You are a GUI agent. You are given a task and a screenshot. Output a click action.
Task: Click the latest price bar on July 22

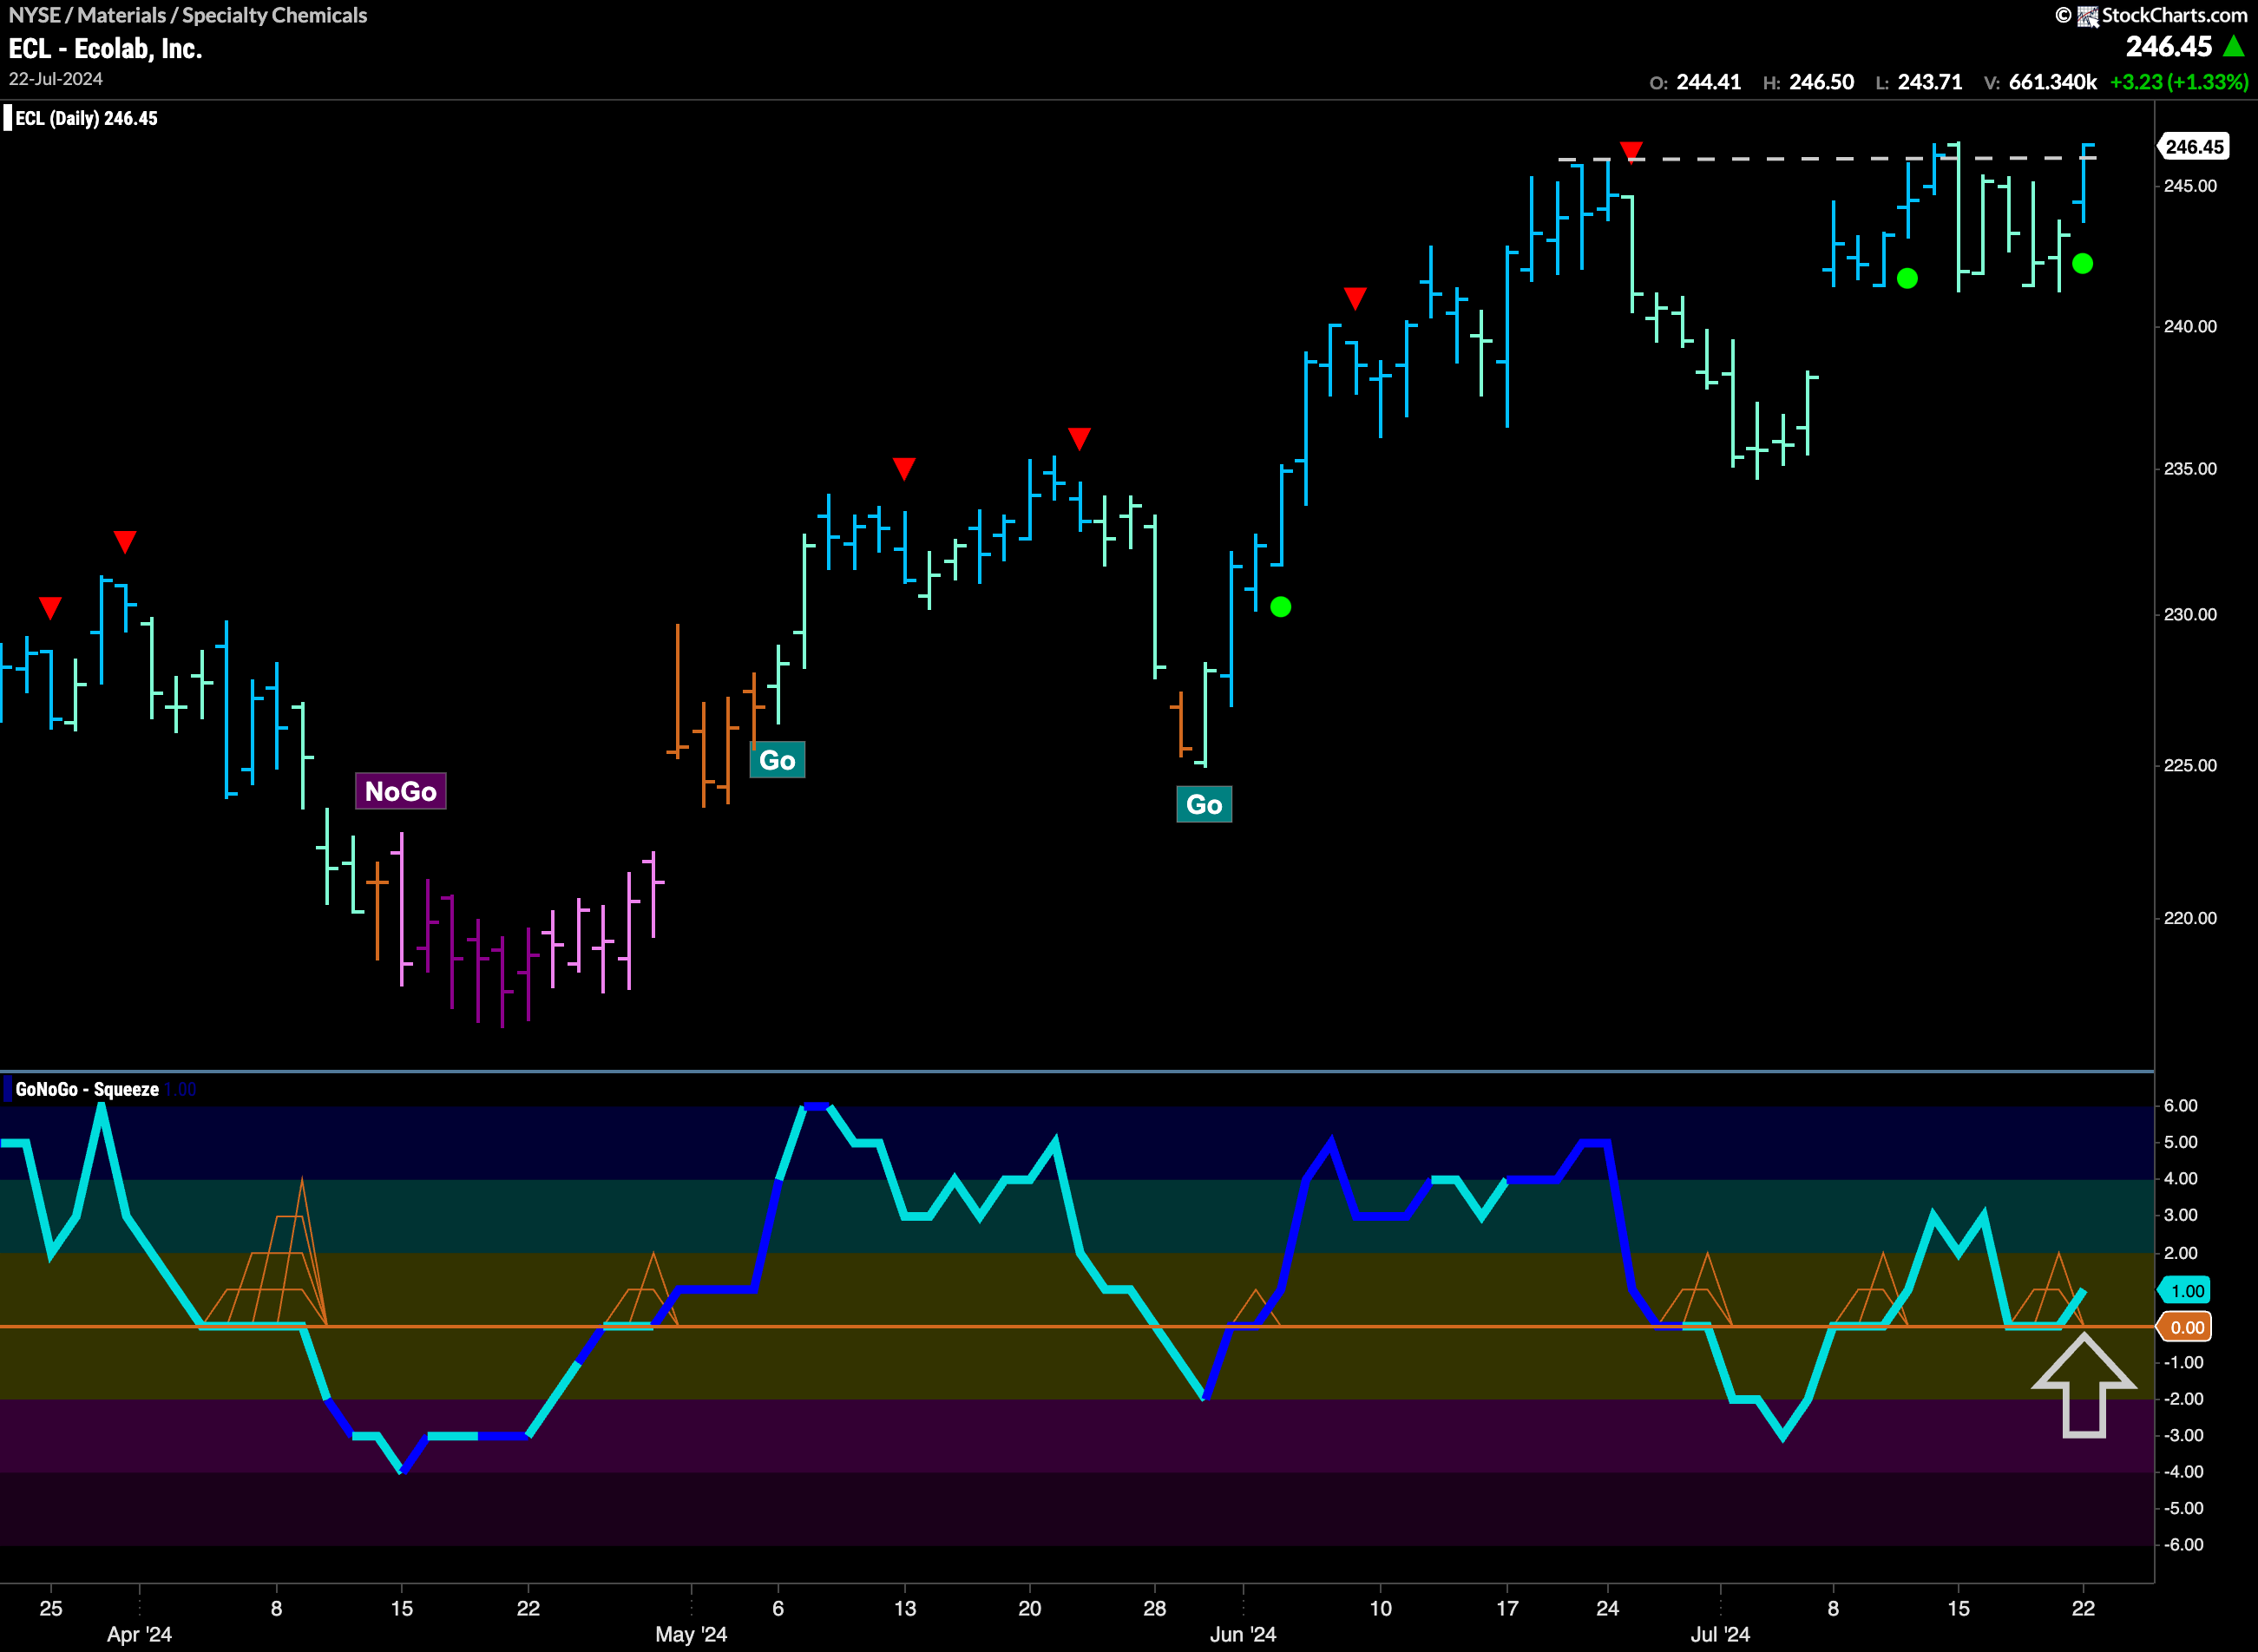[x=2083, y=183]
